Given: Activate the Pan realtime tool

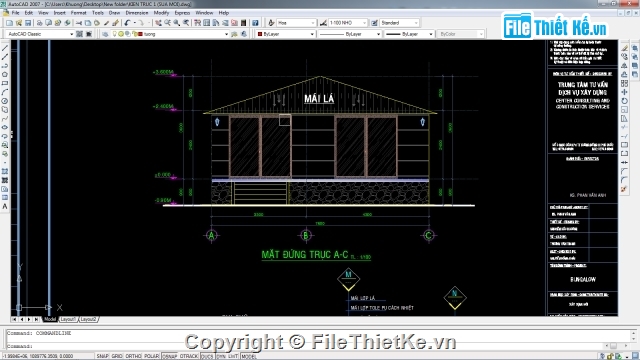Looking at the screenshot, I should point(158,23).
